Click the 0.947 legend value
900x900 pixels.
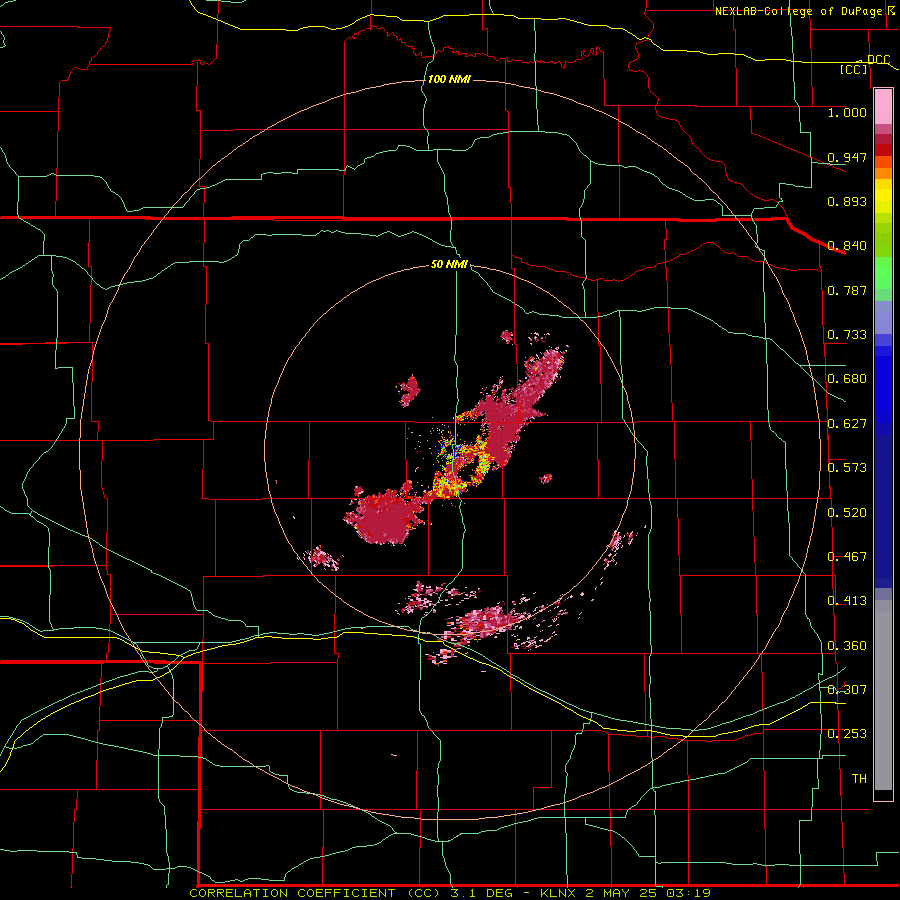click(x=847, y=157)
